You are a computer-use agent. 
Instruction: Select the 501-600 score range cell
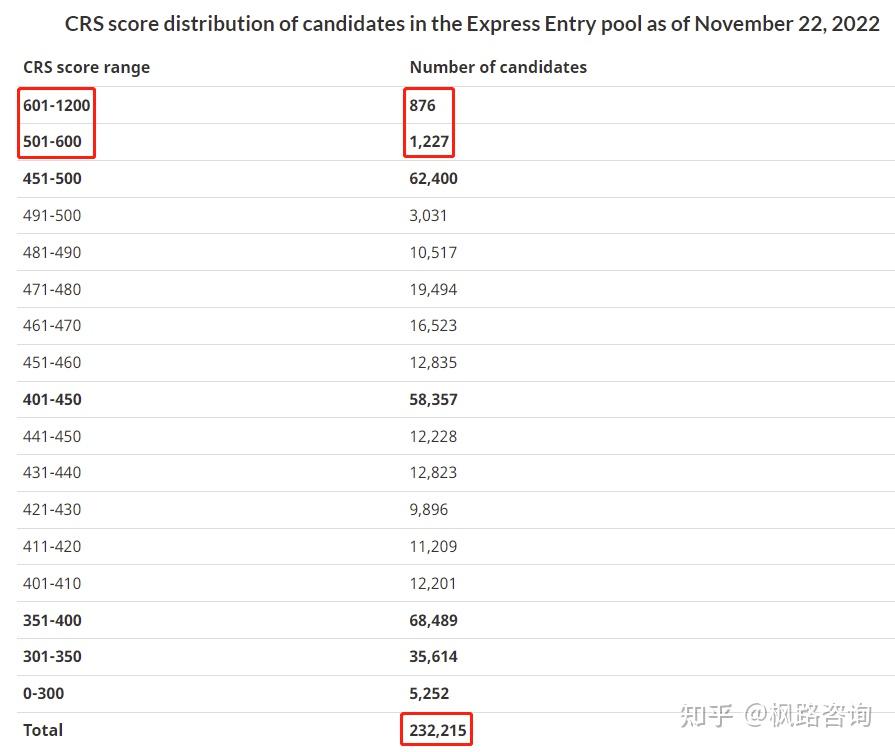52,142
